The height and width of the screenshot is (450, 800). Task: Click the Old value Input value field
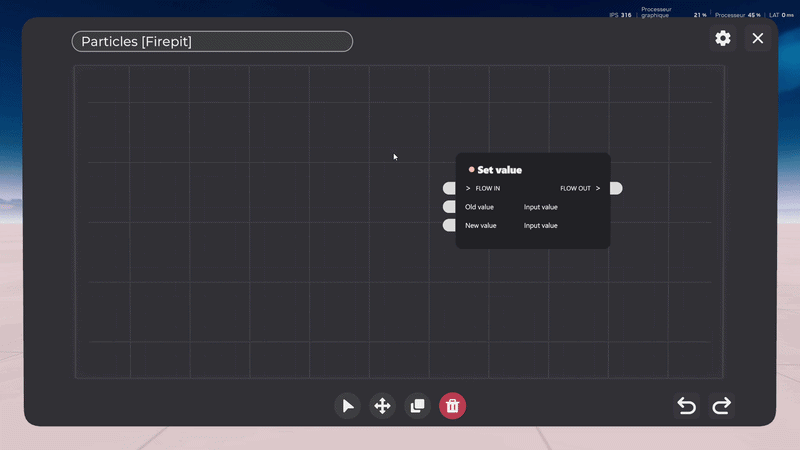[x=540, y=207]
